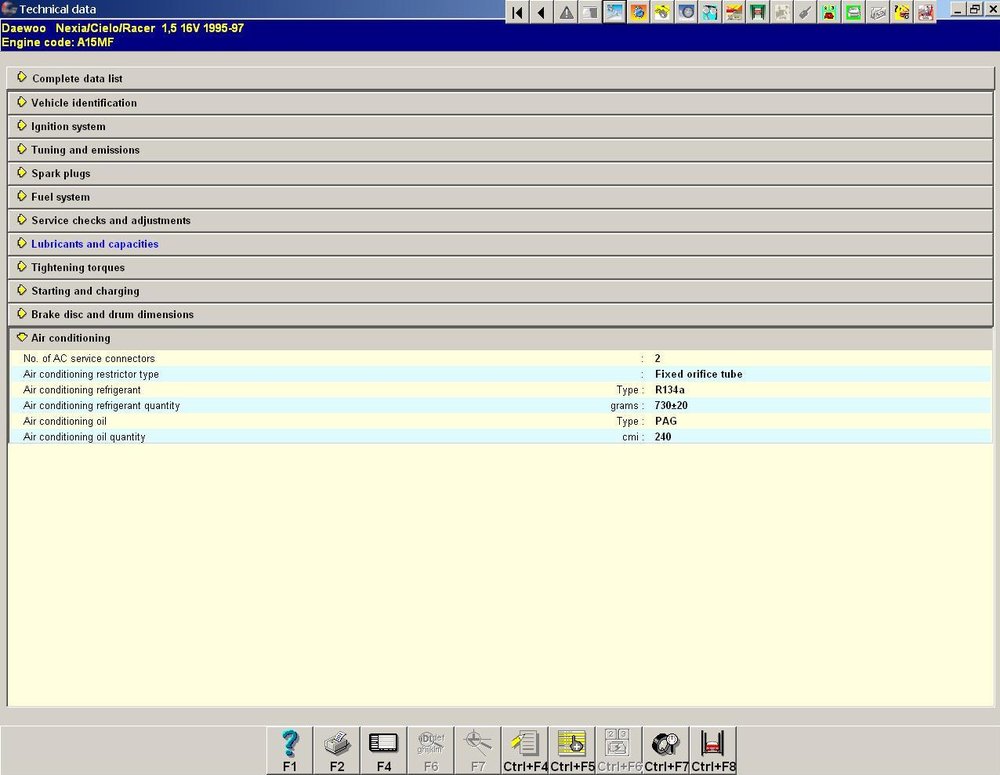Open the cyan module icon beside the wheel icon
Viewport: 1000px width, 775px height.
coord(710,12)
